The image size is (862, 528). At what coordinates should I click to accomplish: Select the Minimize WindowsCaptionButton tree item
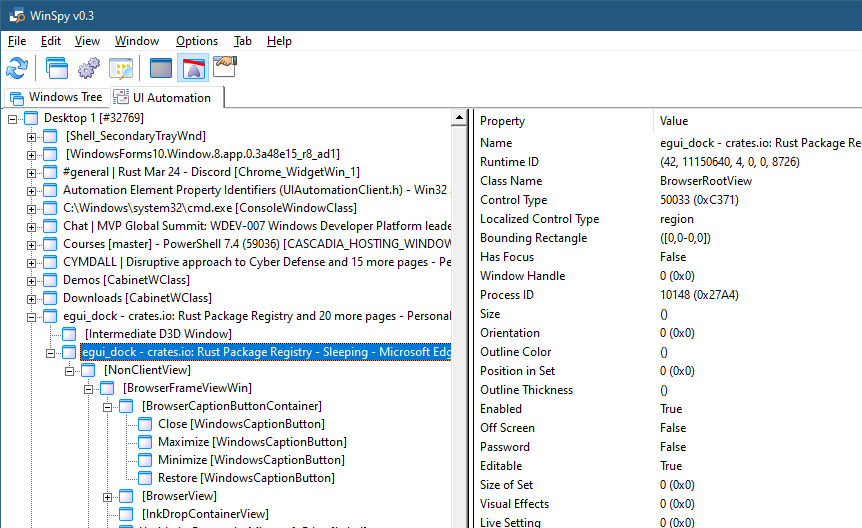(x=251, y=460)
